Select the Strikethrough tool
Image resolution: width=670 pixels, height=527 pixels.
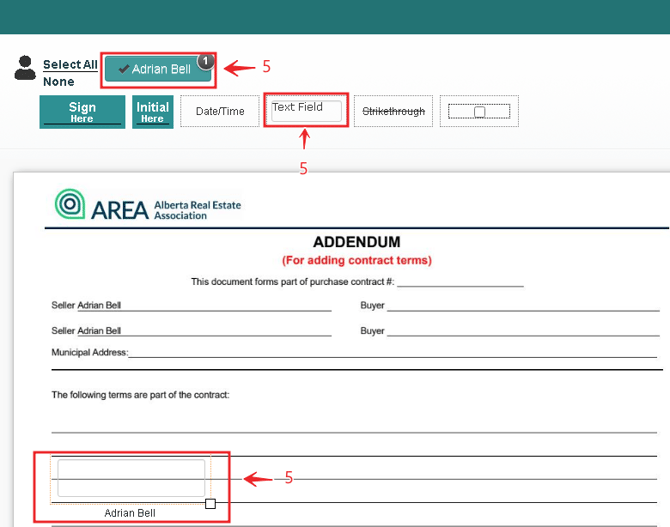[x=393, y=112]
